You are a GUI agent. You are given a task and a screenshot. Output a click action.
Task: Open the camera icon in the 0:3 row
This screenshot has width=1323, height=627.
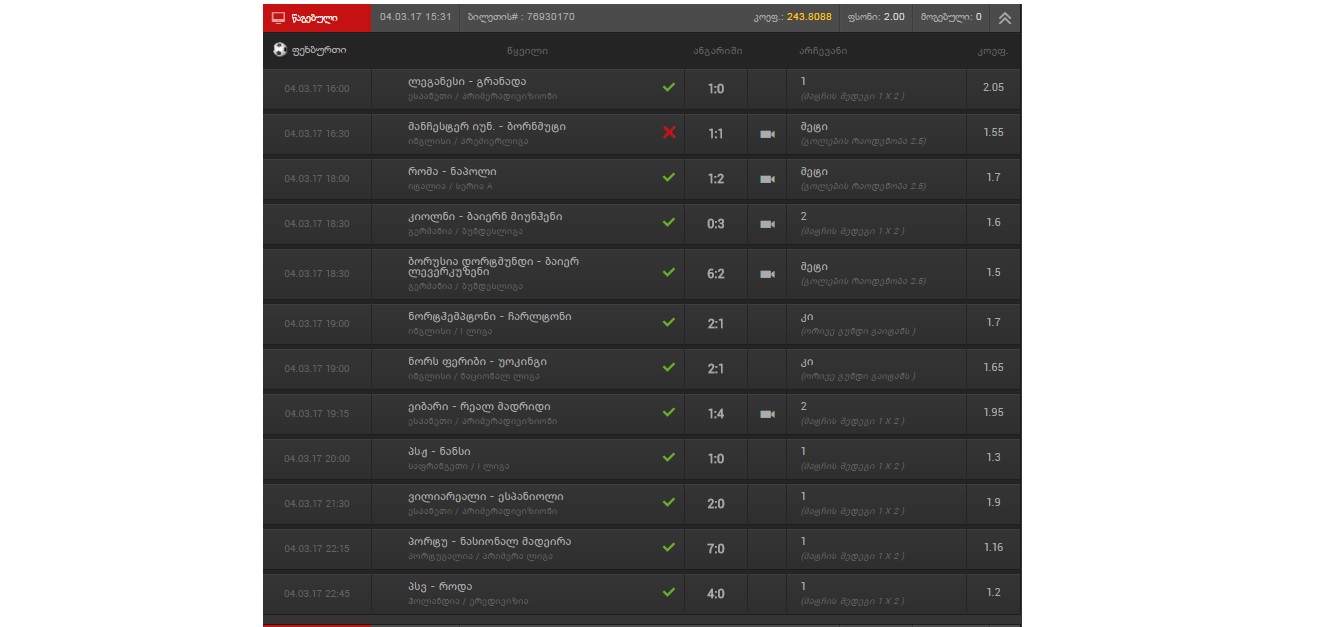coord(767,224)
